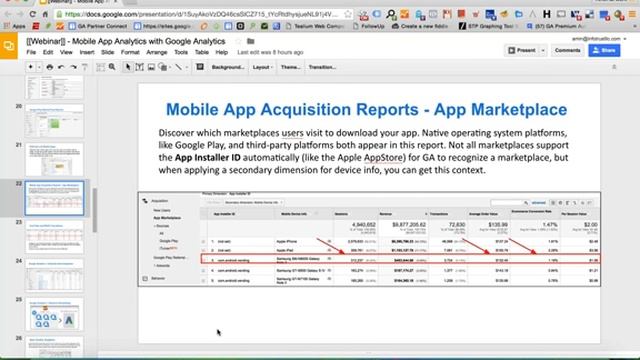The width and height of the screenshot is (640, 360).
Task: Click the Last edit was 8 hours ago link
Action: pos(270,52)
